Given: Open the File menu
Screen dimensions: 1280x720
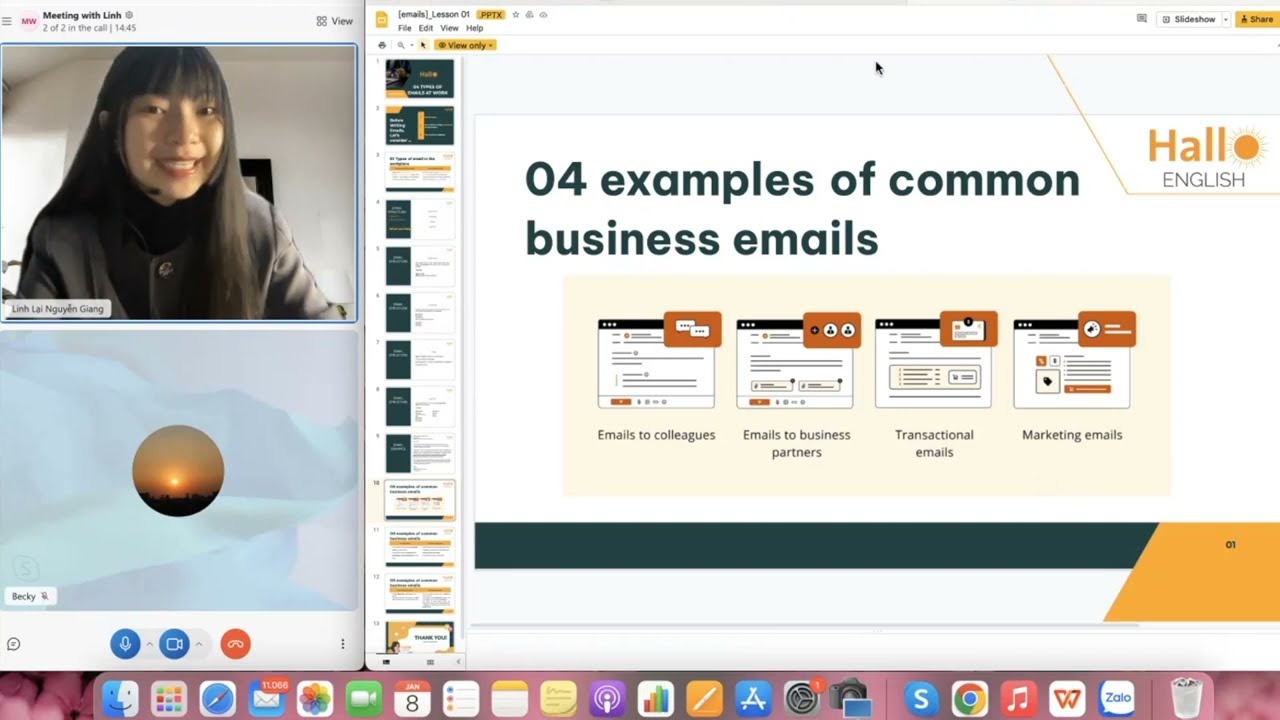Looking at the screenshot, I should click(404, 29).
